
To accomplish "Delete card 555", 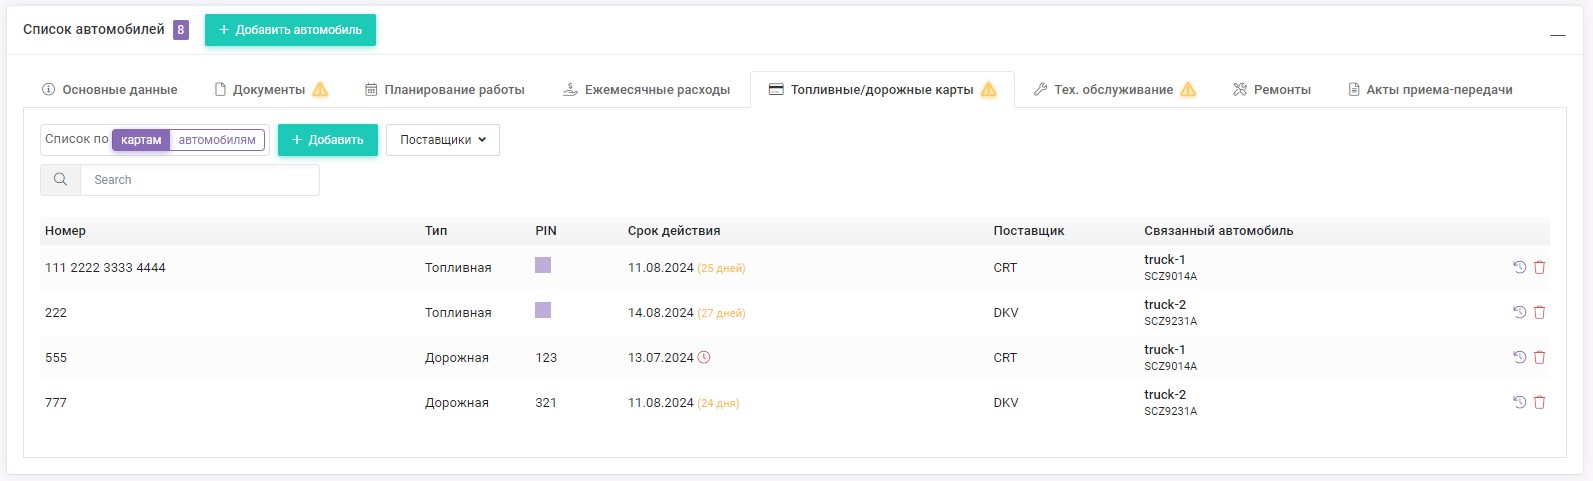I will (x=1539, y=357).
